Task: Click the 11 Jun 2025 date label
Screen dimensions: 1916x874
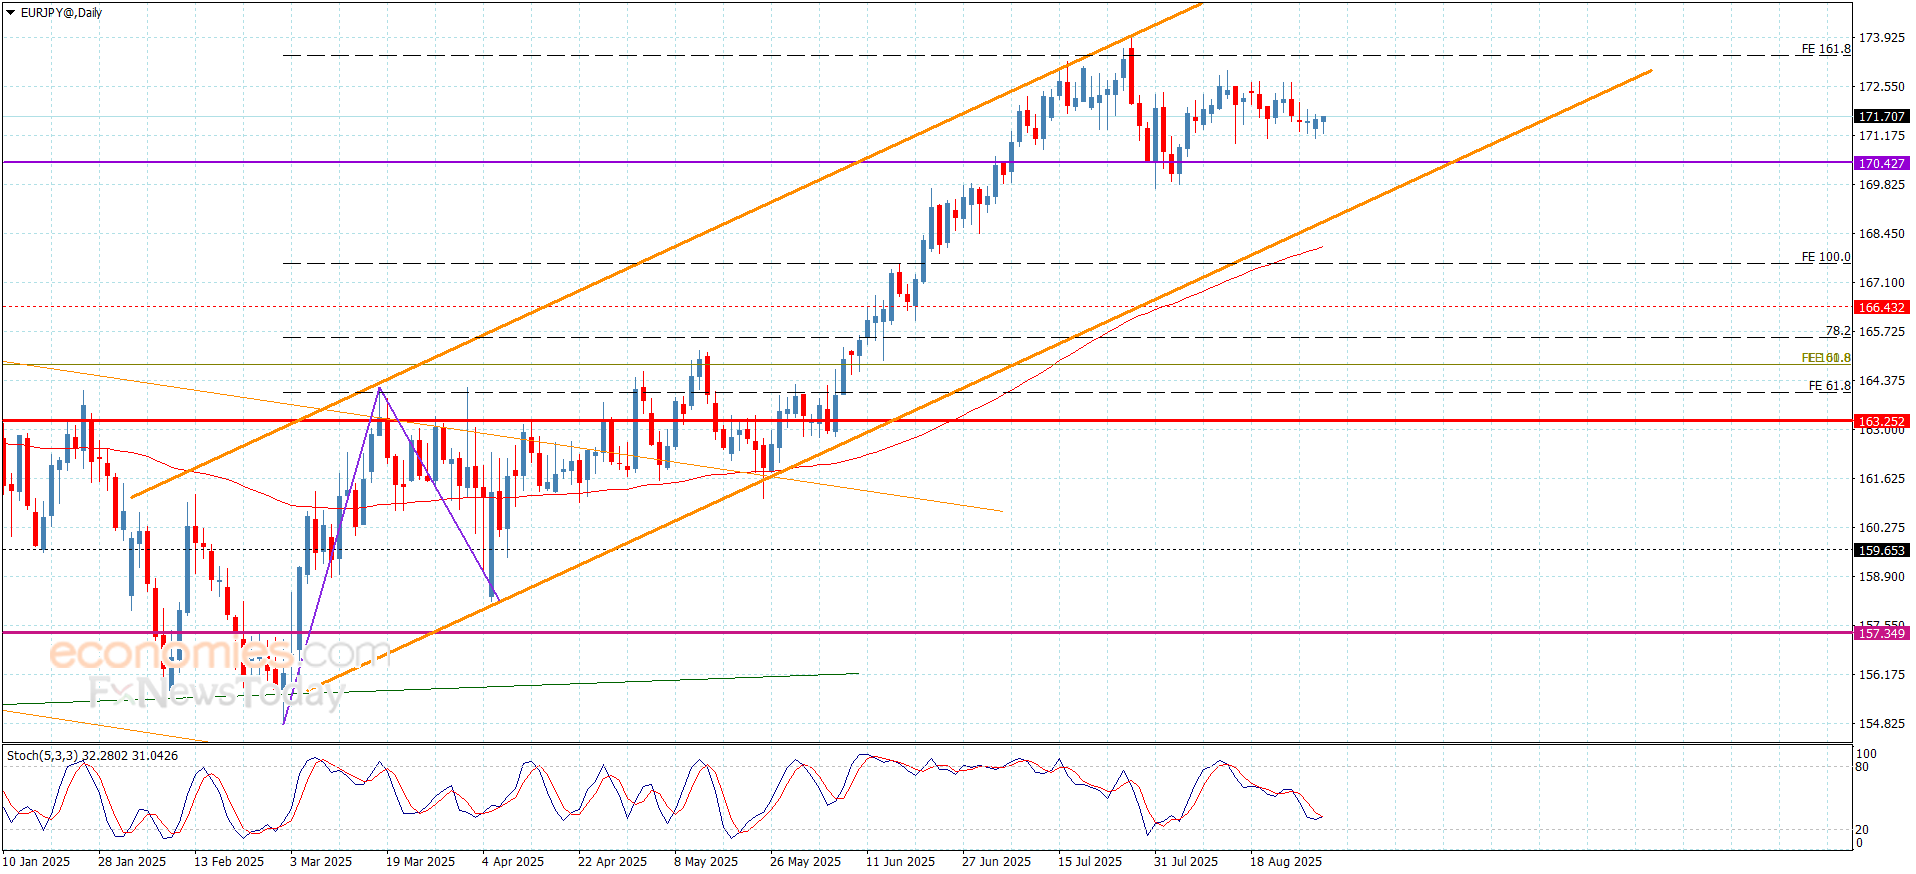Action: [x=900, y=862]
